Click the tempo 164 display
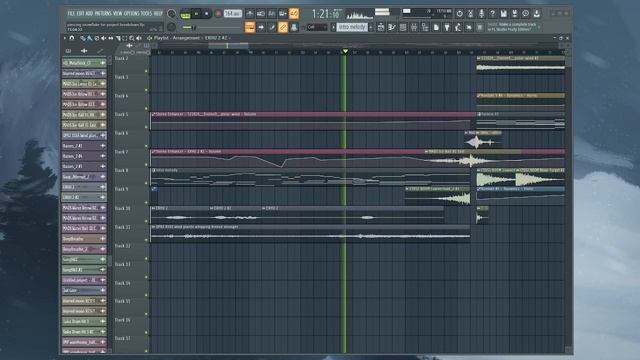The height and width of the screenshot is (360, 640). coord(233,13)
